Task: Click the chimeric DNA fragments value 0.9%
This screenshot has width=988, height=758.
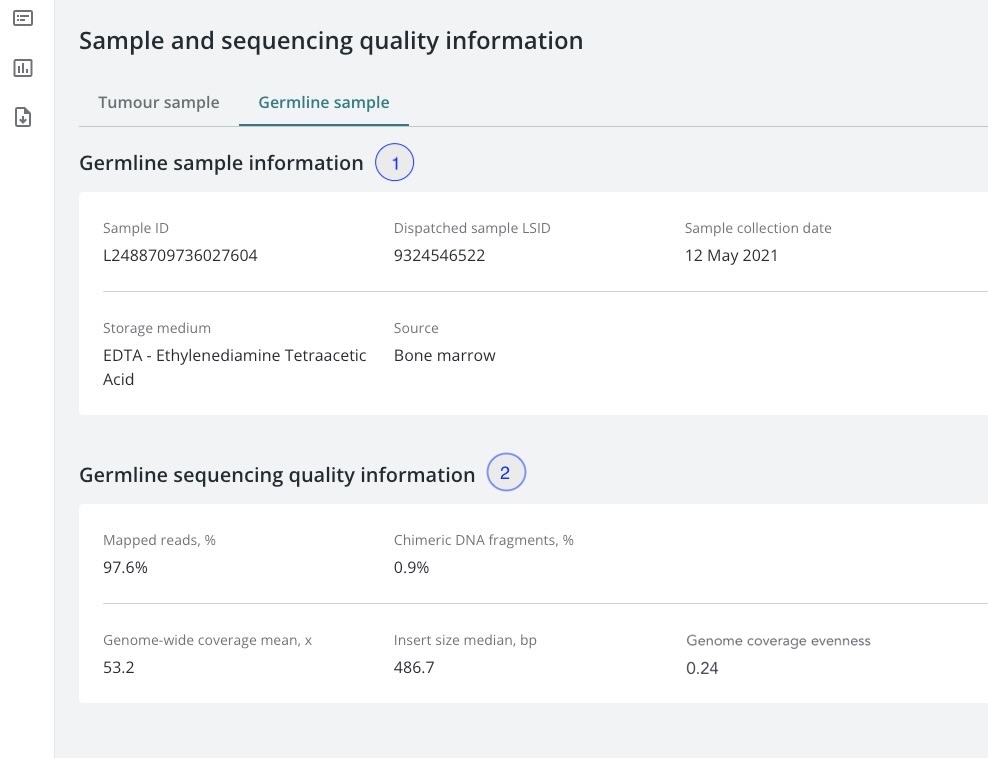Action: [x=411, y=567]
